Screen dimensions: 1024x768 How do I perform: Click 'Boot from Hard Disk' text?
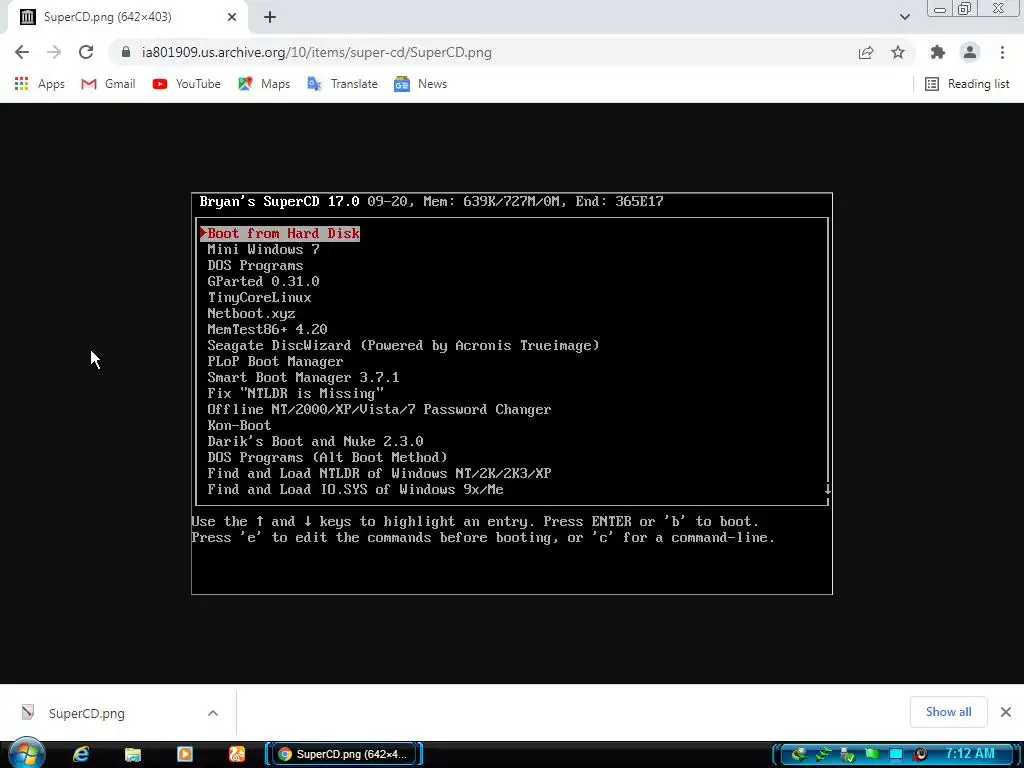click(283, 233)
